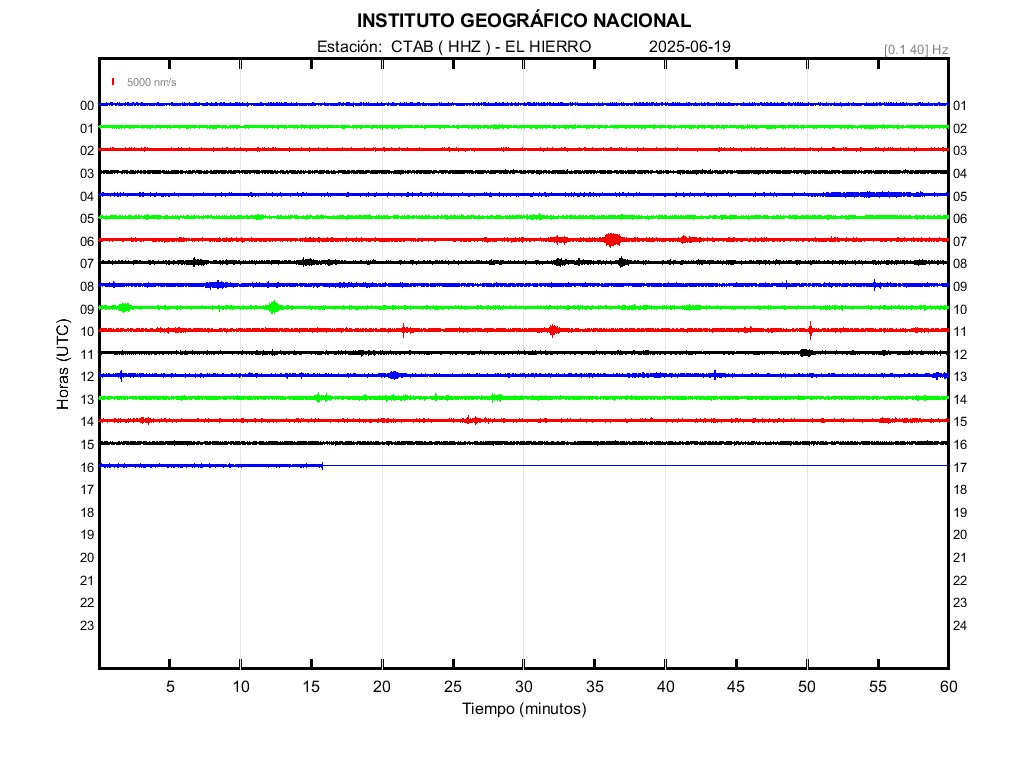Click the left-axis hour label 19

pos(87,535)
